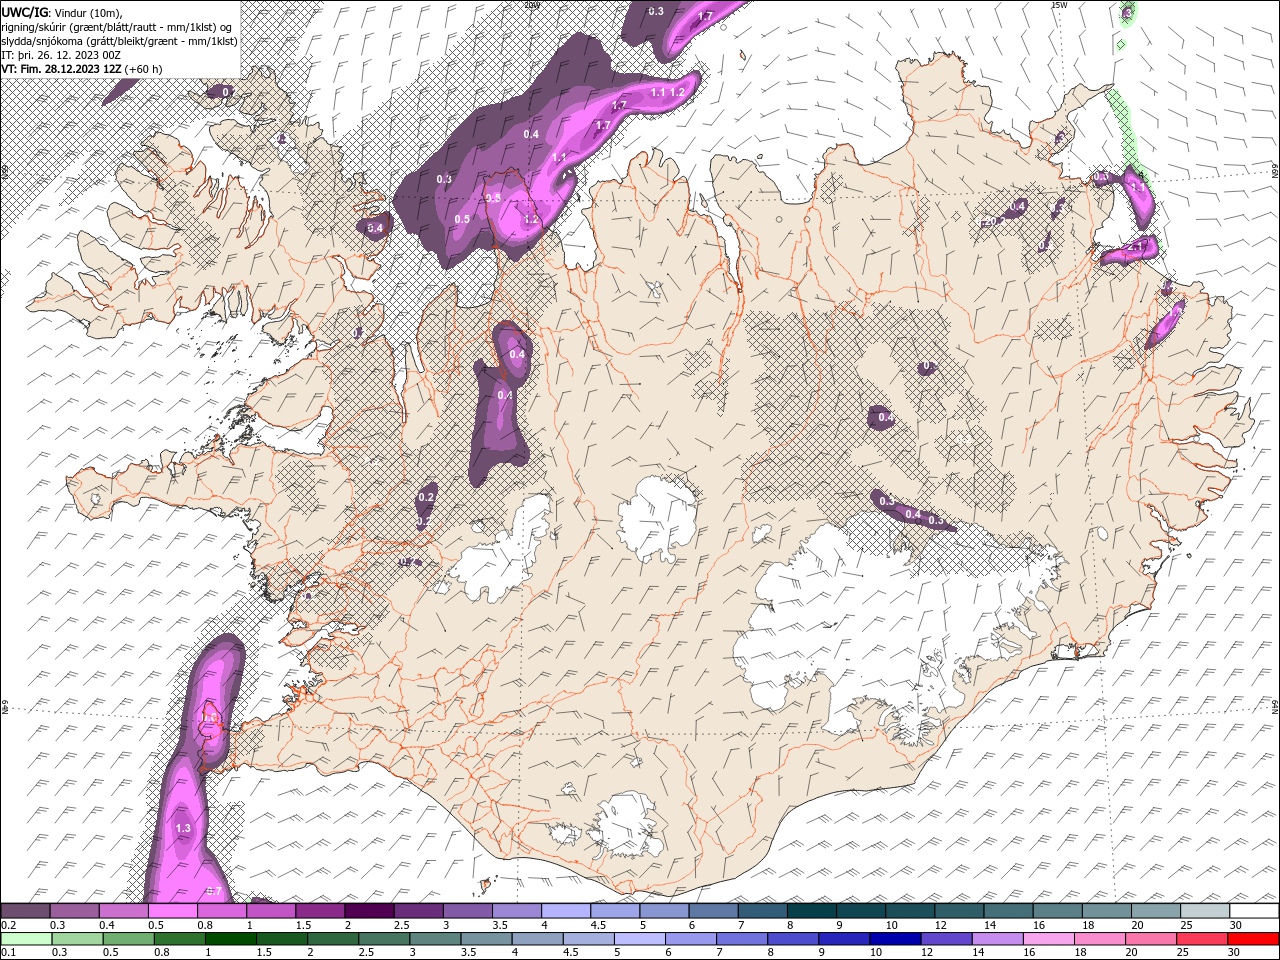
Task: Click the snow scale label 12
Action: click(941, 925)
